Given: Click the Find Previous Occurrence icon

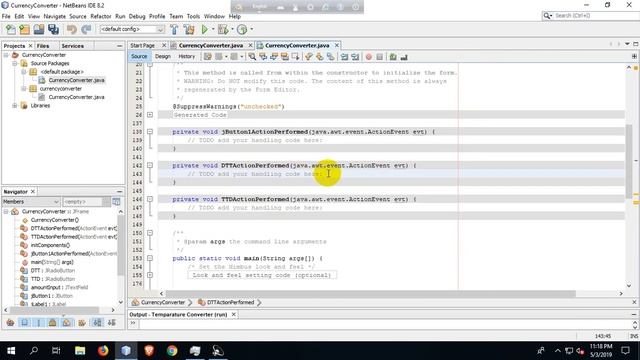Looking at the screenshot, I should click(x=263, y=57).
